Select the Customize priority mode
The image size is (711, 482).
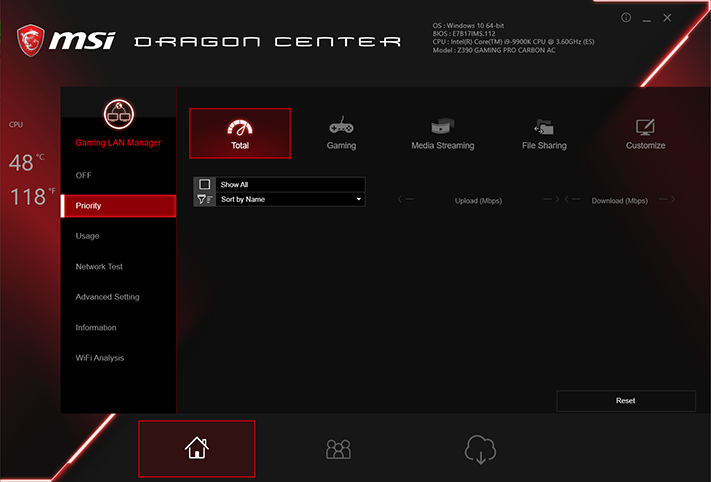(645, 133)
